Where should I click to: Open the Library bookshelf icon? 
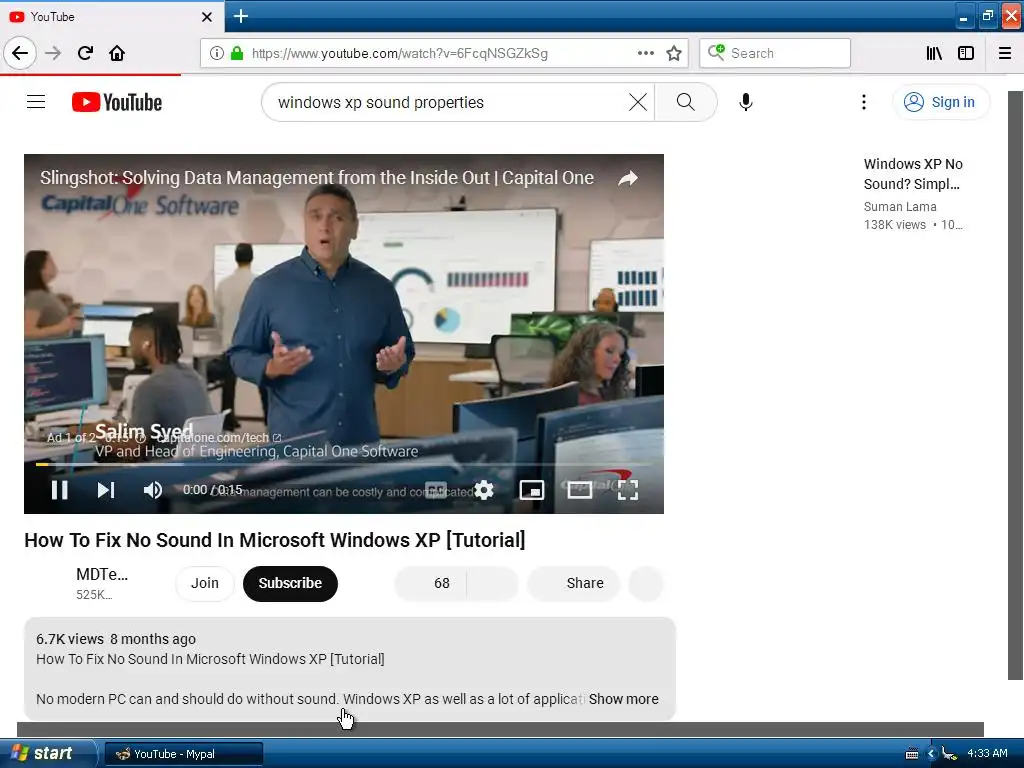tap(934, 54)
